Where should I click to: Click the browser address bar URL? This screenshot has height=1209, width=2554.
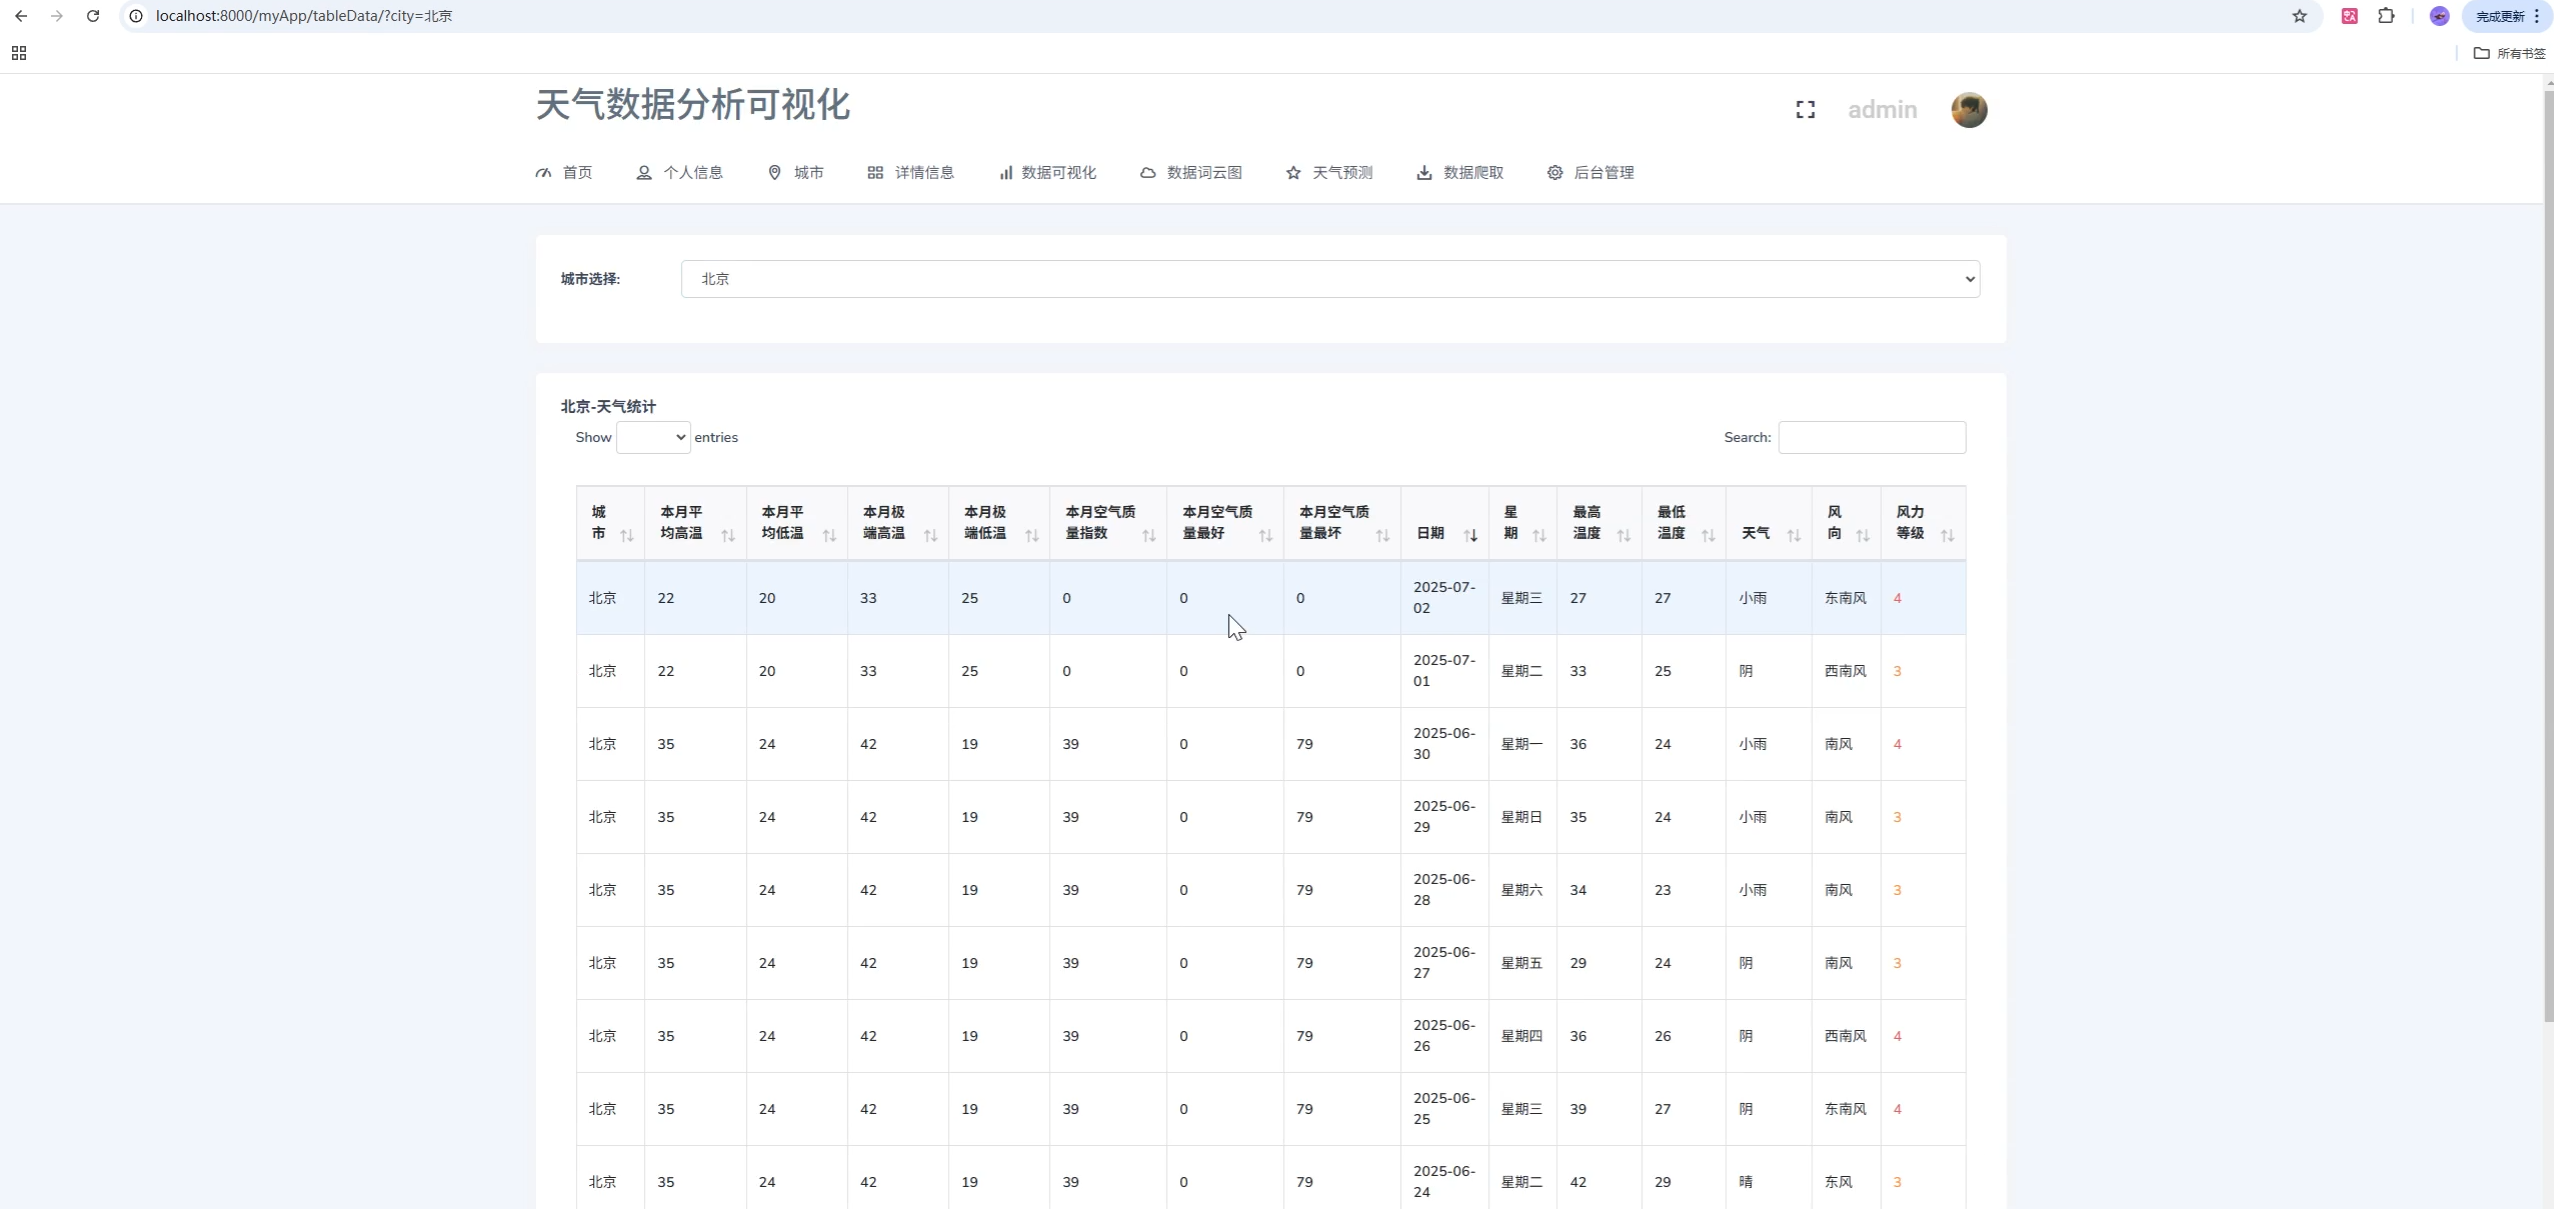click(x=304, y=16)
